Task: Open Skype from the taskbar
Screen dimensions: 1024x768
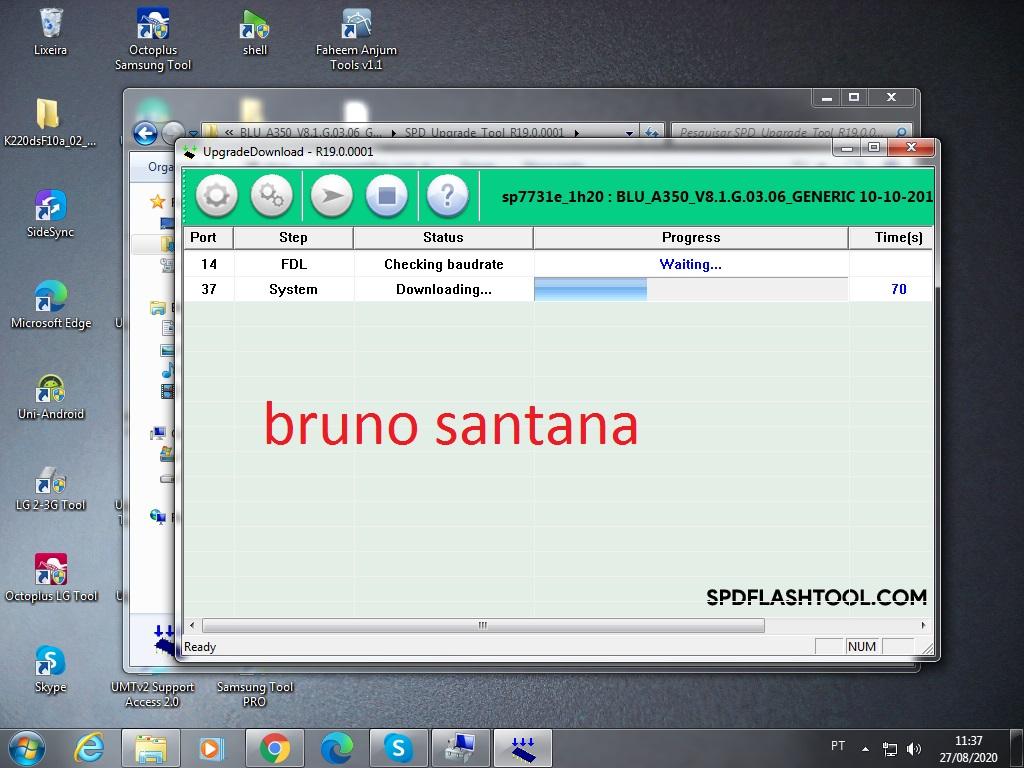Action: click(398, 748)
